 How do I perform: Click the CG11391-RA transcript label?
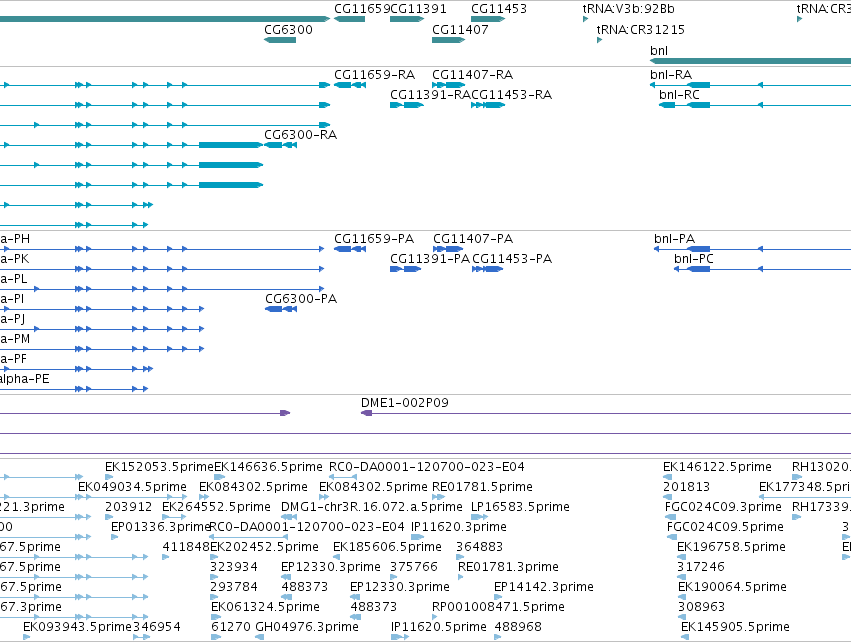430,94
